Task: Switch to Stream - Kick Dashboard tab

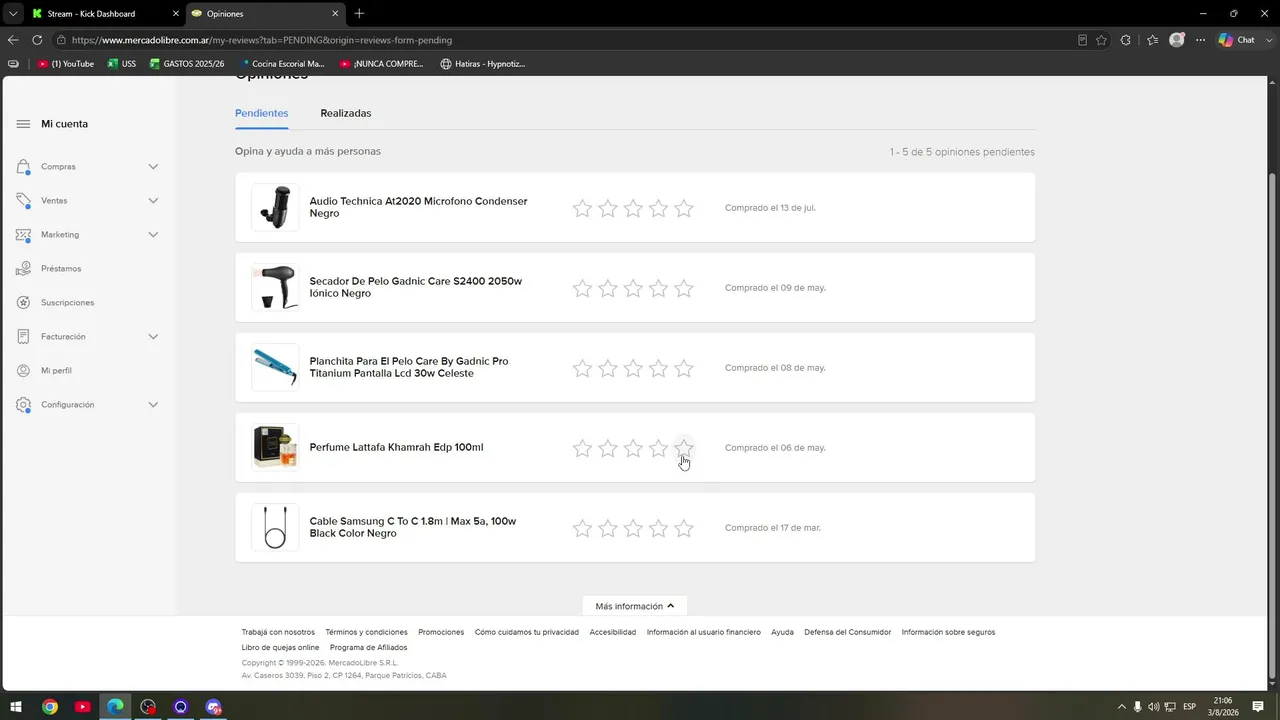Action: pyautogui.click(x=105, y=14)
